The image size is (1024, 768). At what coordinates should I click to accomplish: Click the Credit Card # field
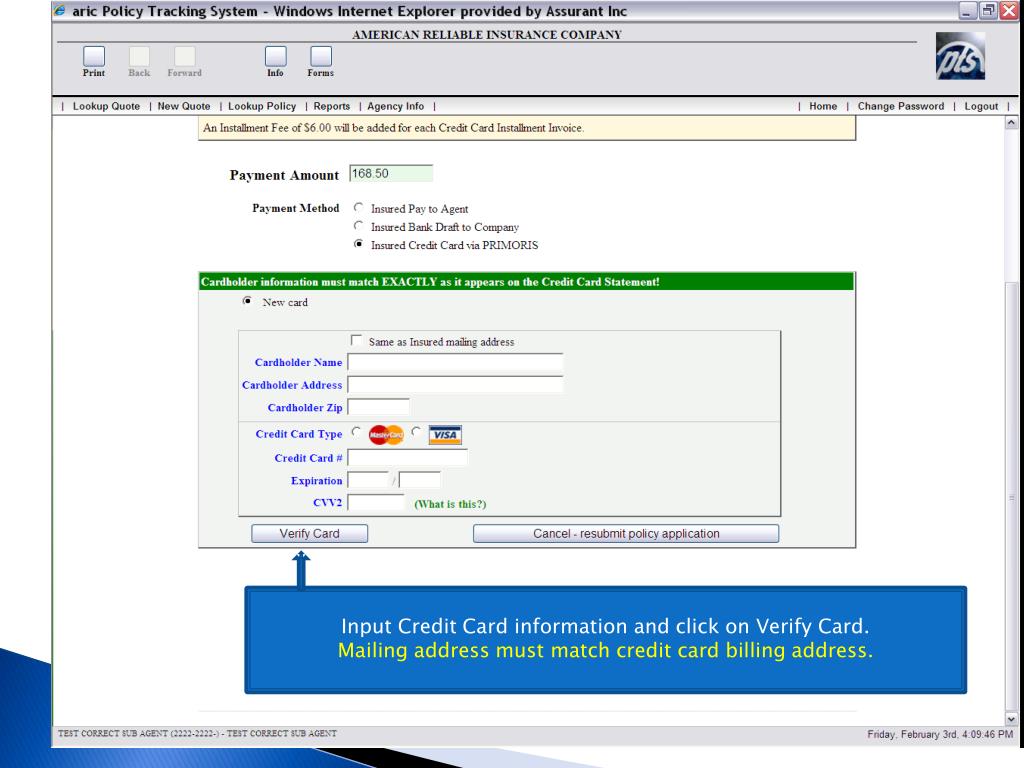pos(408,458)
